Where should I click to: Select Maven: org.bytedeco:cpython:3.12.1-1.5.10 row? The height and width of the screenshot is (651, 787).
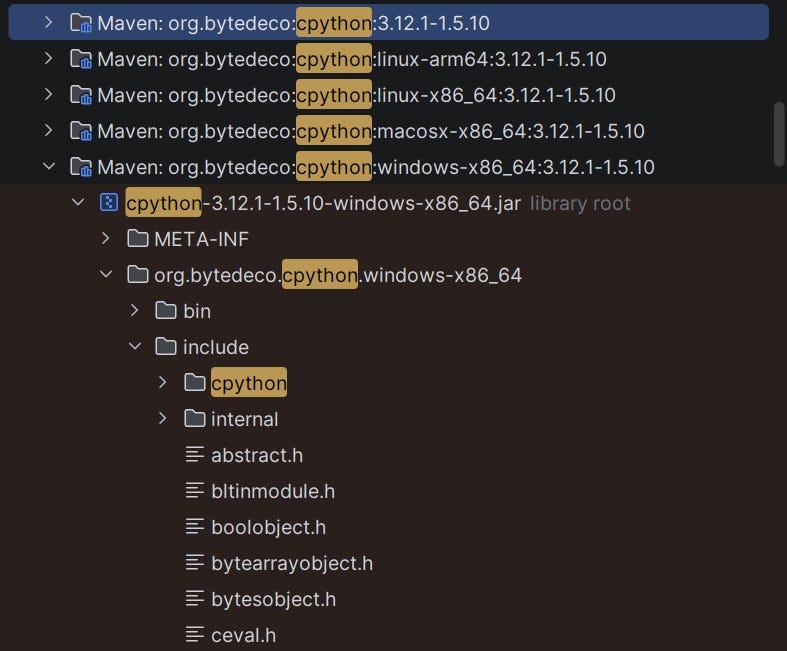388,23
